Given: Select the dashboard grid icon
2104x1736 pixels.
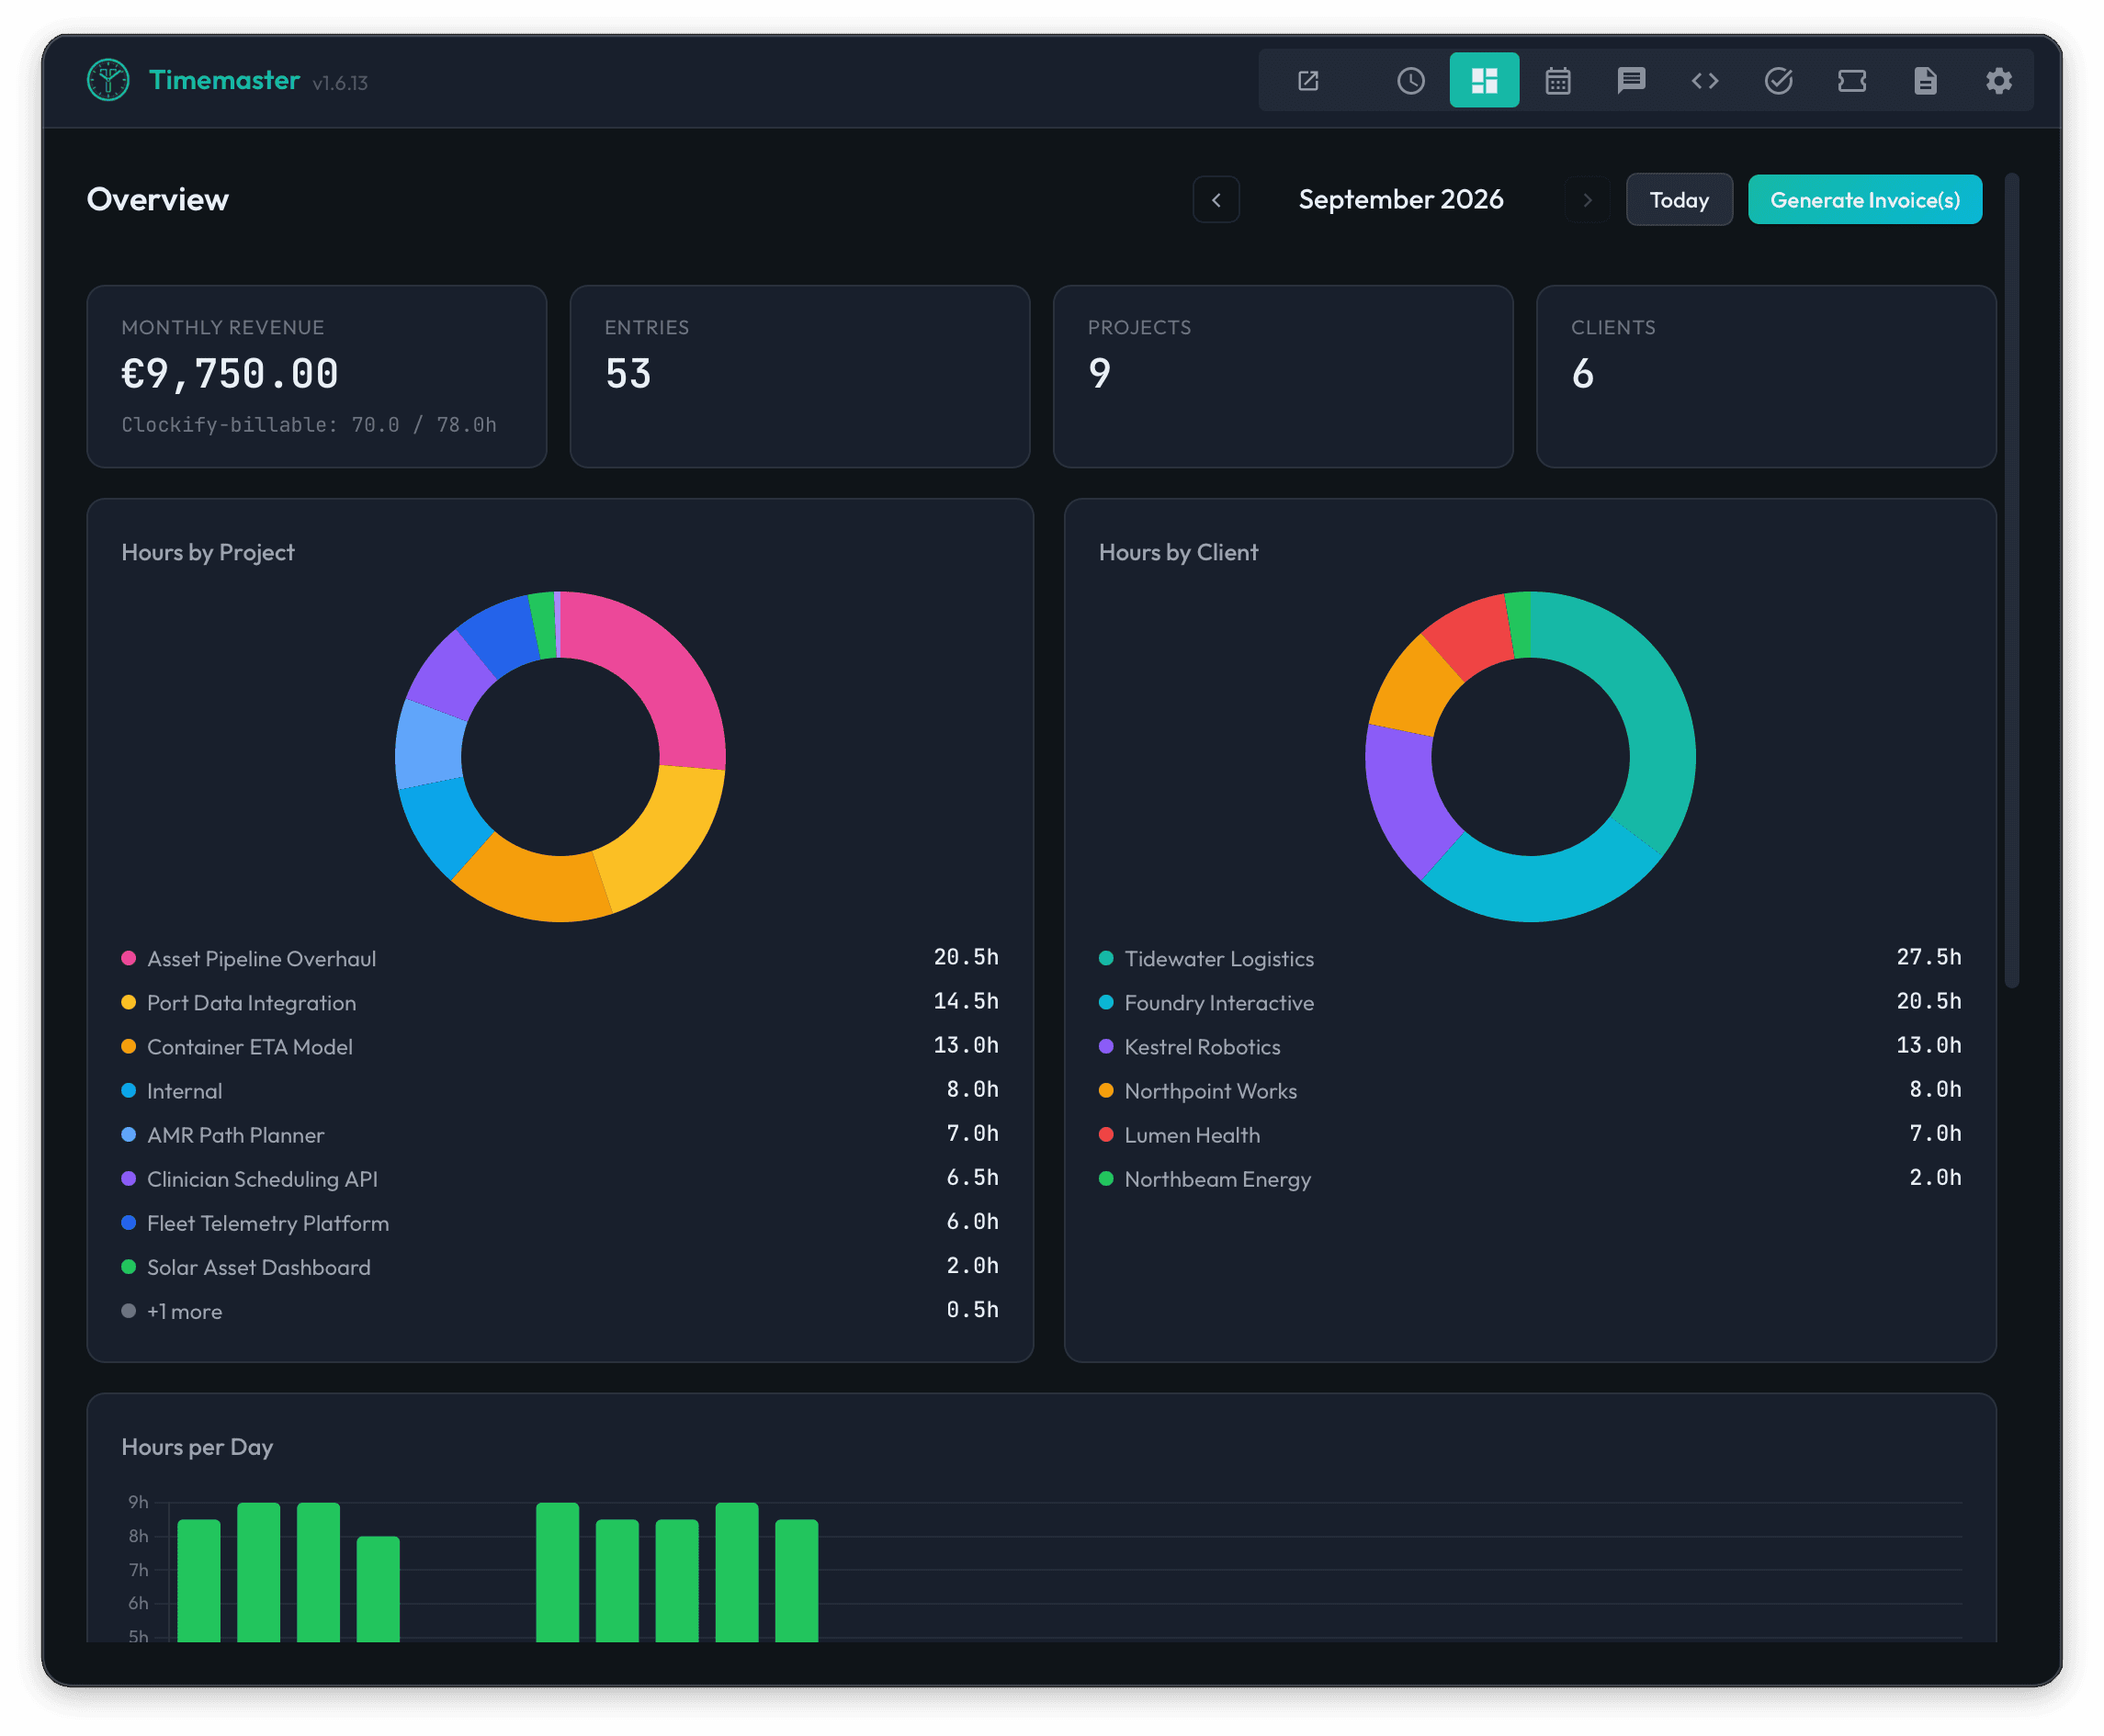Looking at the screenshot, I should [1484, 81].
